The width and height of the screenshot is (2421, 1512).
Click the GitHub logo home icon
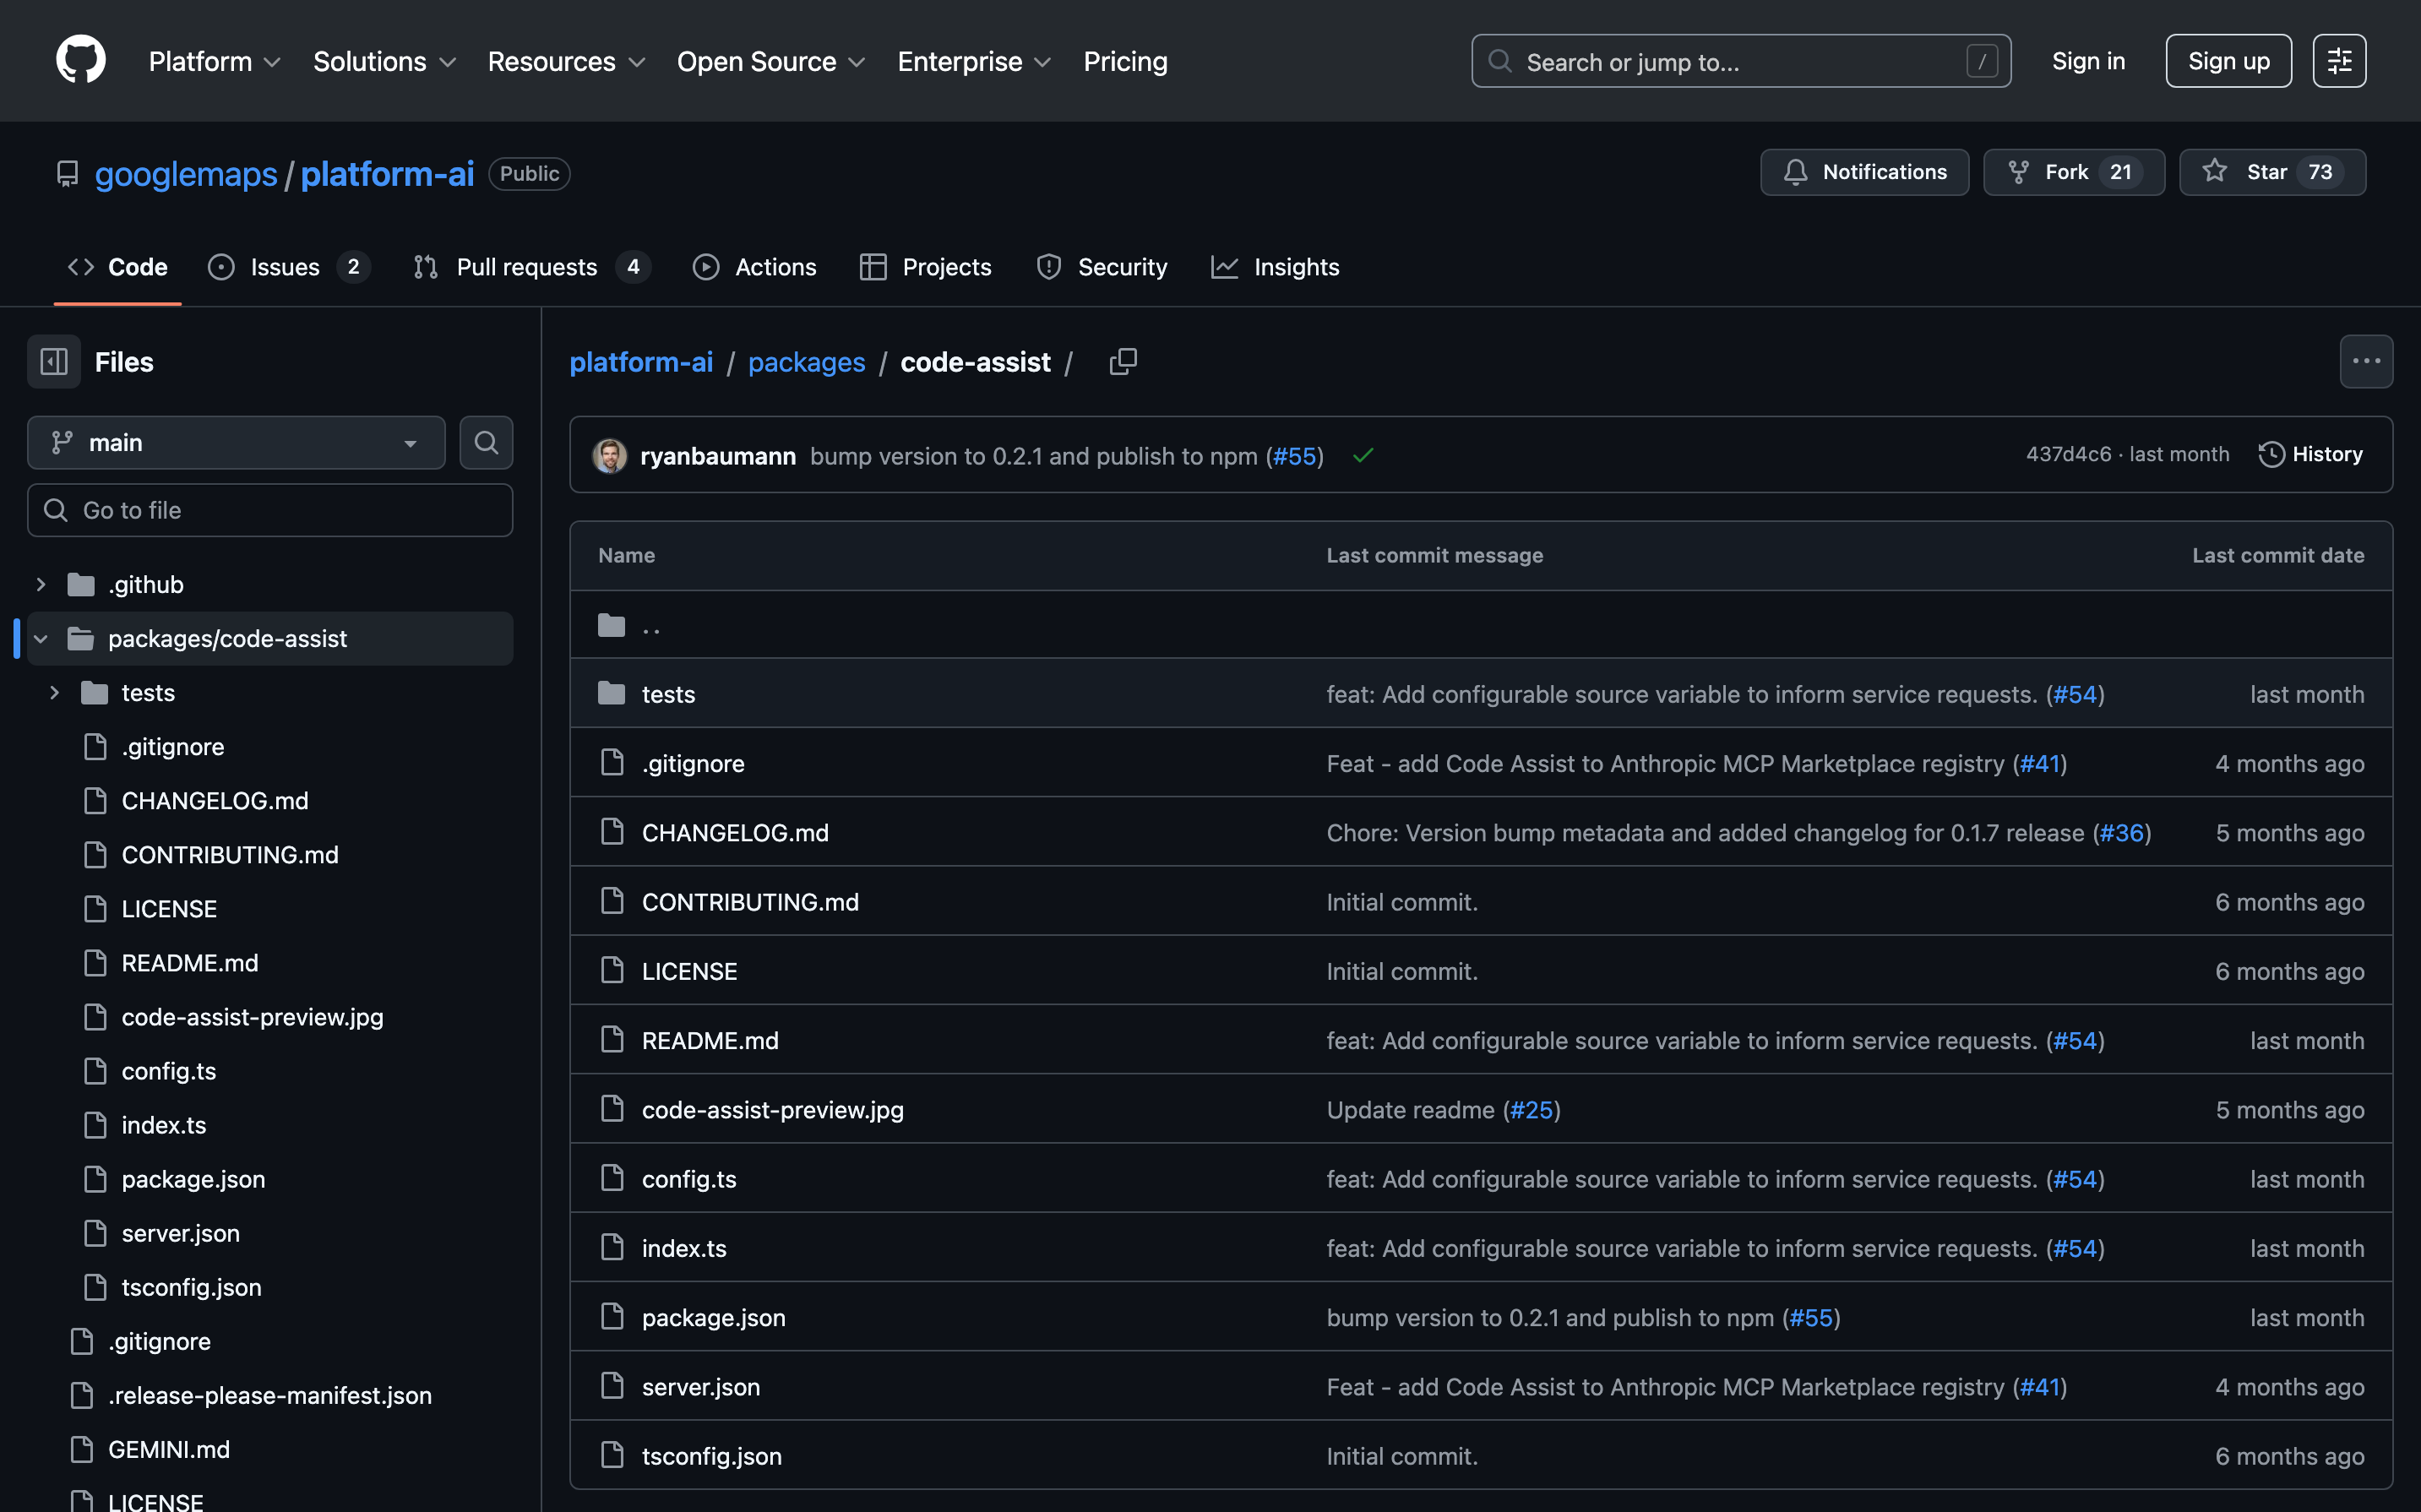pyautogui.click(x=81, y=60)
